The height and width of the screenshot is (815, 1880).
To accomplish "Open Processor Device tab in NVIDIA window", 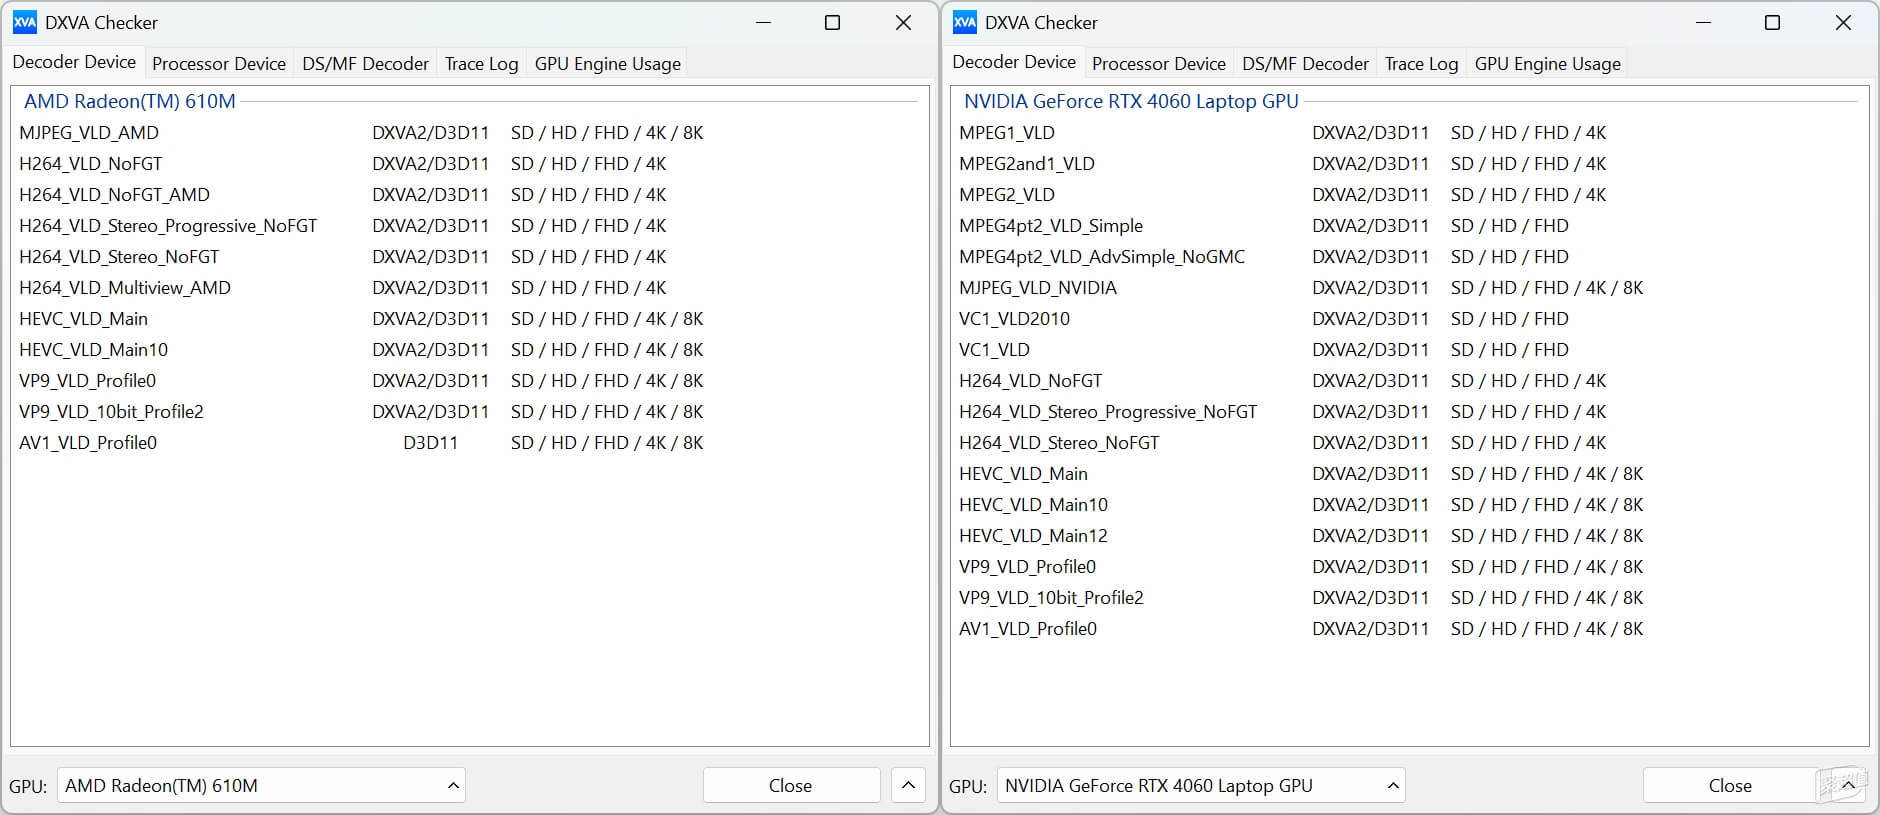I will (1159, 63).
